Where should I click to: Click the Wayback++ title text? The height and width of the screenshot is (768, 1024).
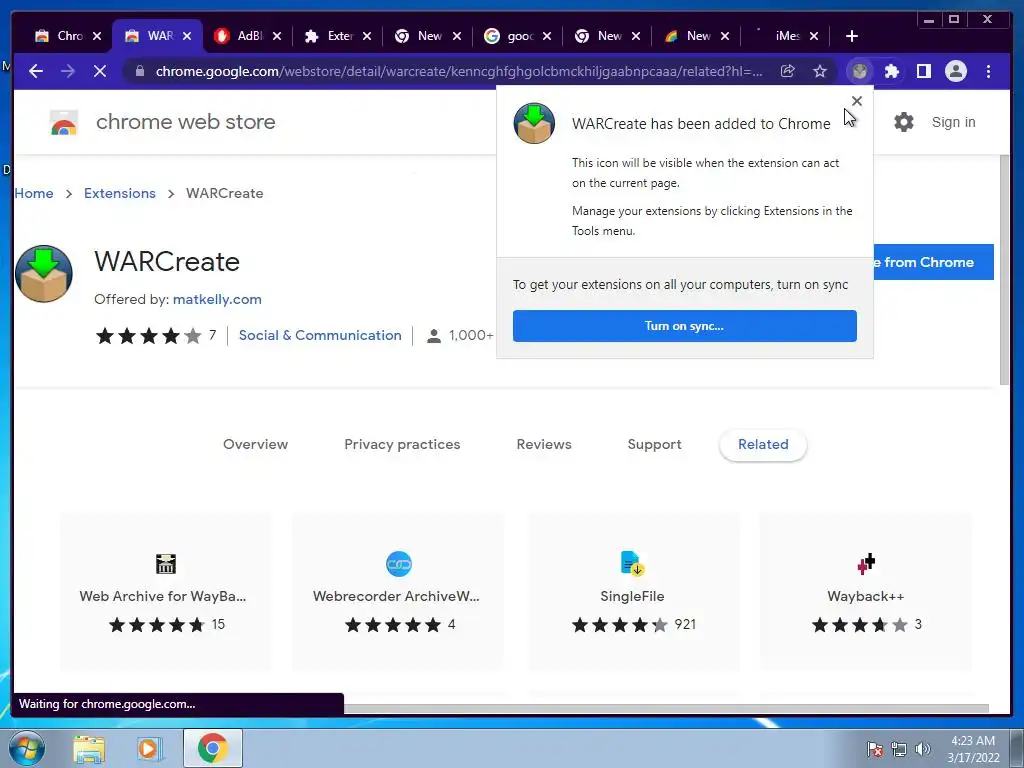pos(866,596)
